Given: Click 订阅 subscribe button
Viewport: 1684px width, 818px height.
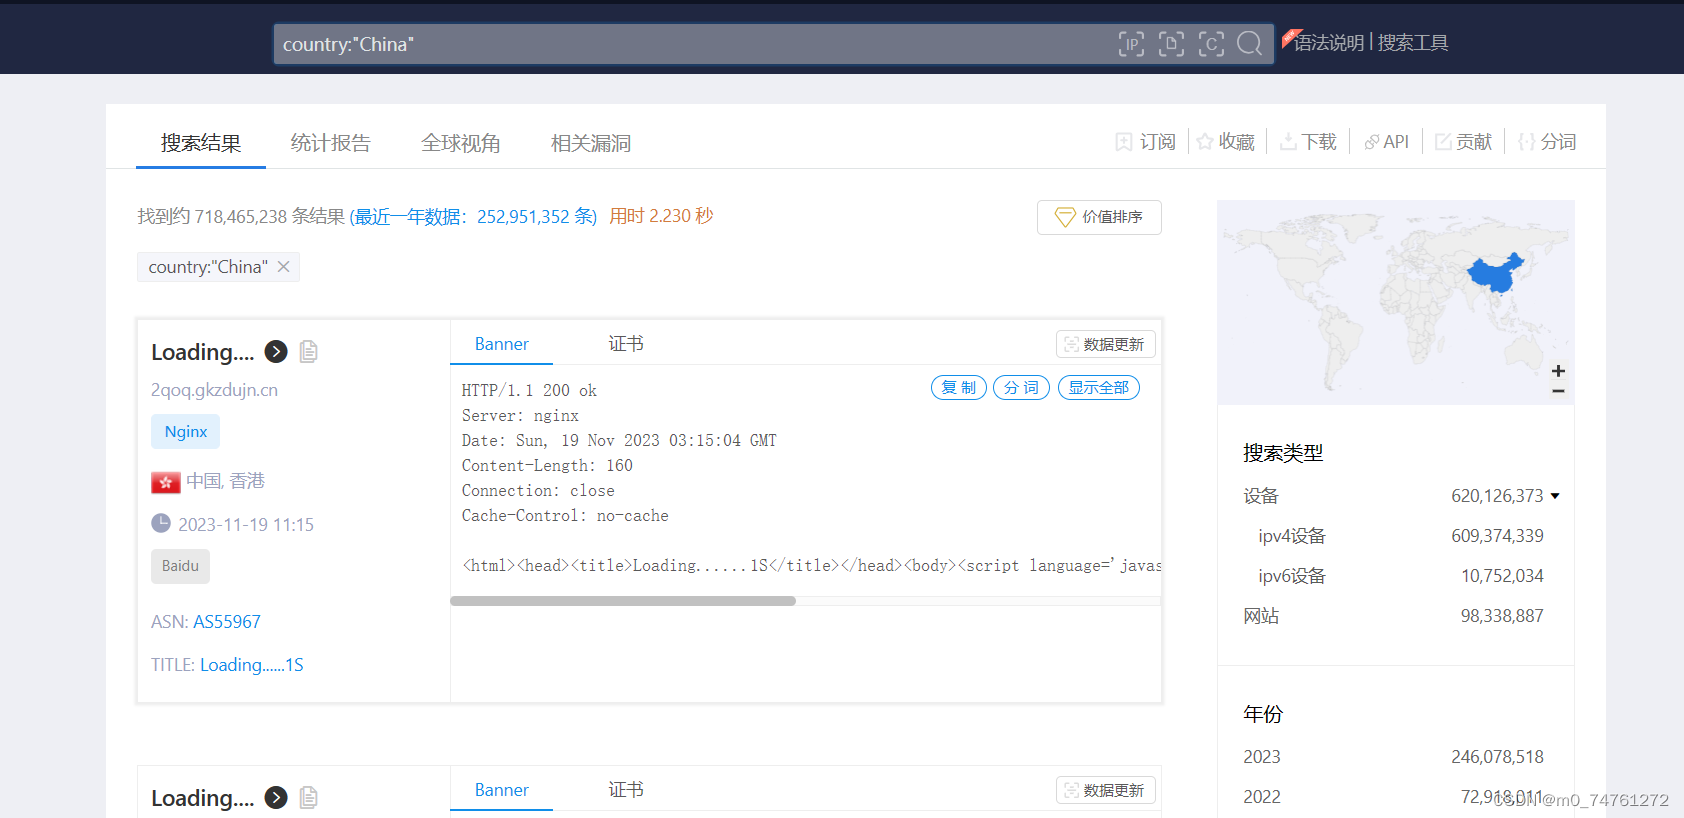Looking at the screenshot, I should [x=1146, y=142].
